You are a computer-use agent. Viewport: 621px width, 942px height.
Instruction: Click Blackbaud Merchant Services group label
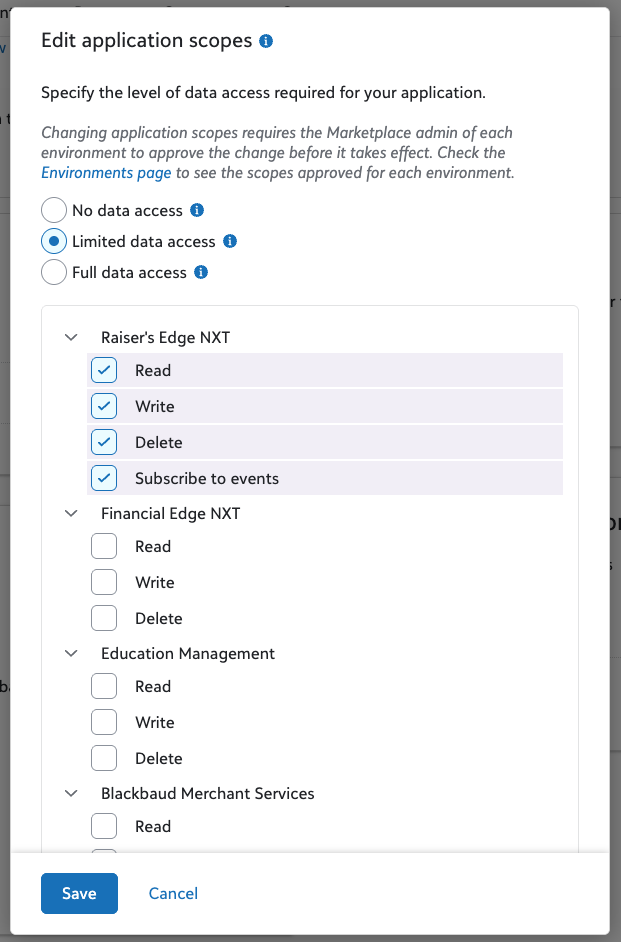click(x=207, y=794)
